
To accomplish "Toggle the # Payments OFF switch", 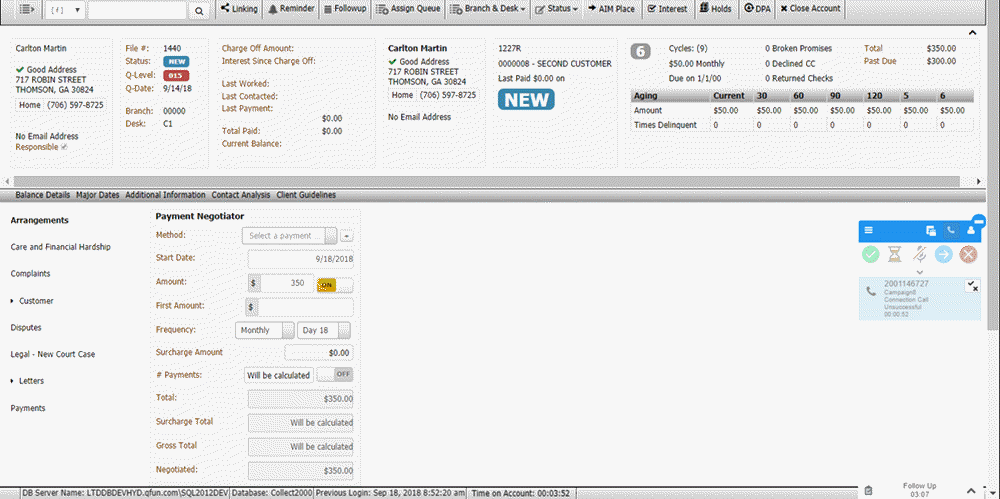I will coord(334,375).
